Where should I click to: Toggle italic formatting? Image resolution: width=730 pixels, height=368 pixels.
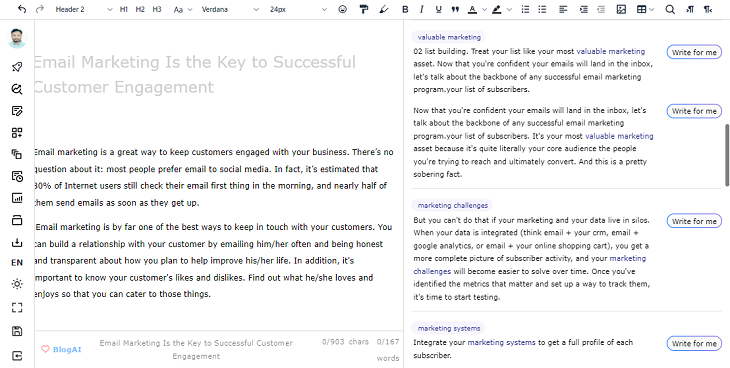[422, 9]
